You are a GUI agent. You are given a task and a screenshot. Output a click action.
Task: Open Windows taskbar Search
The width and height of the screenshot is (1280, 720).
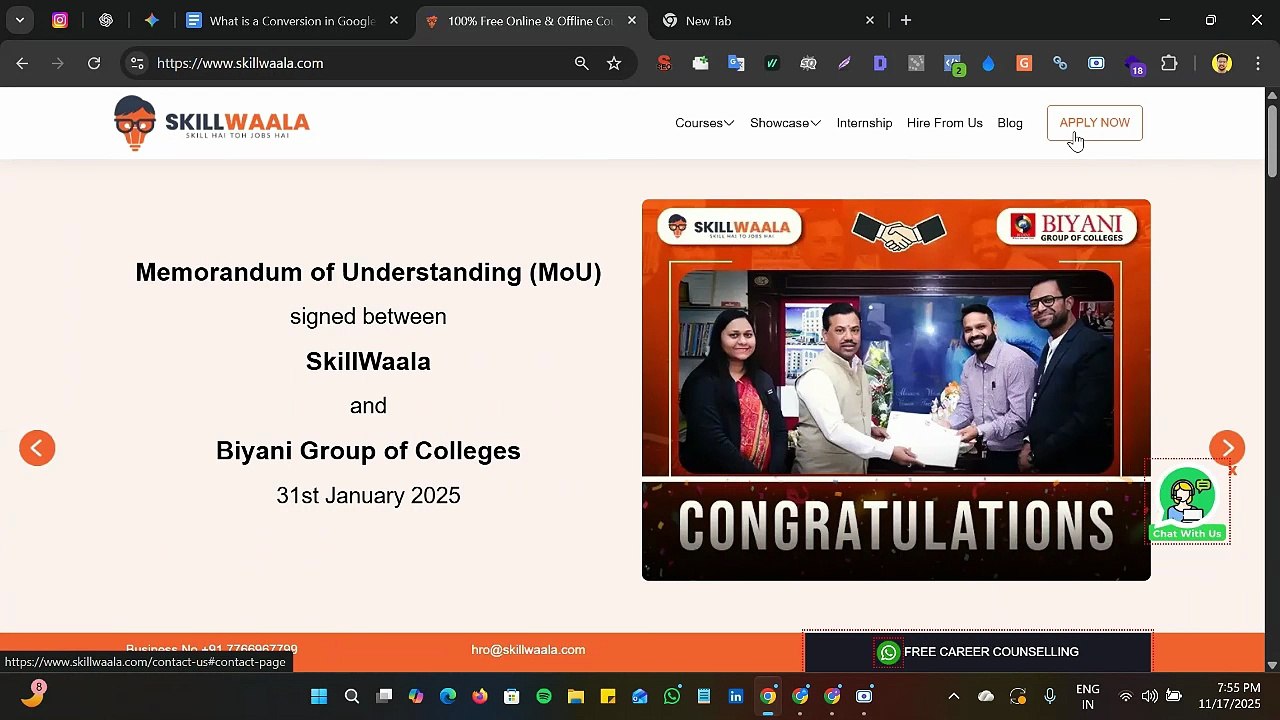click(x=352, y=696)
